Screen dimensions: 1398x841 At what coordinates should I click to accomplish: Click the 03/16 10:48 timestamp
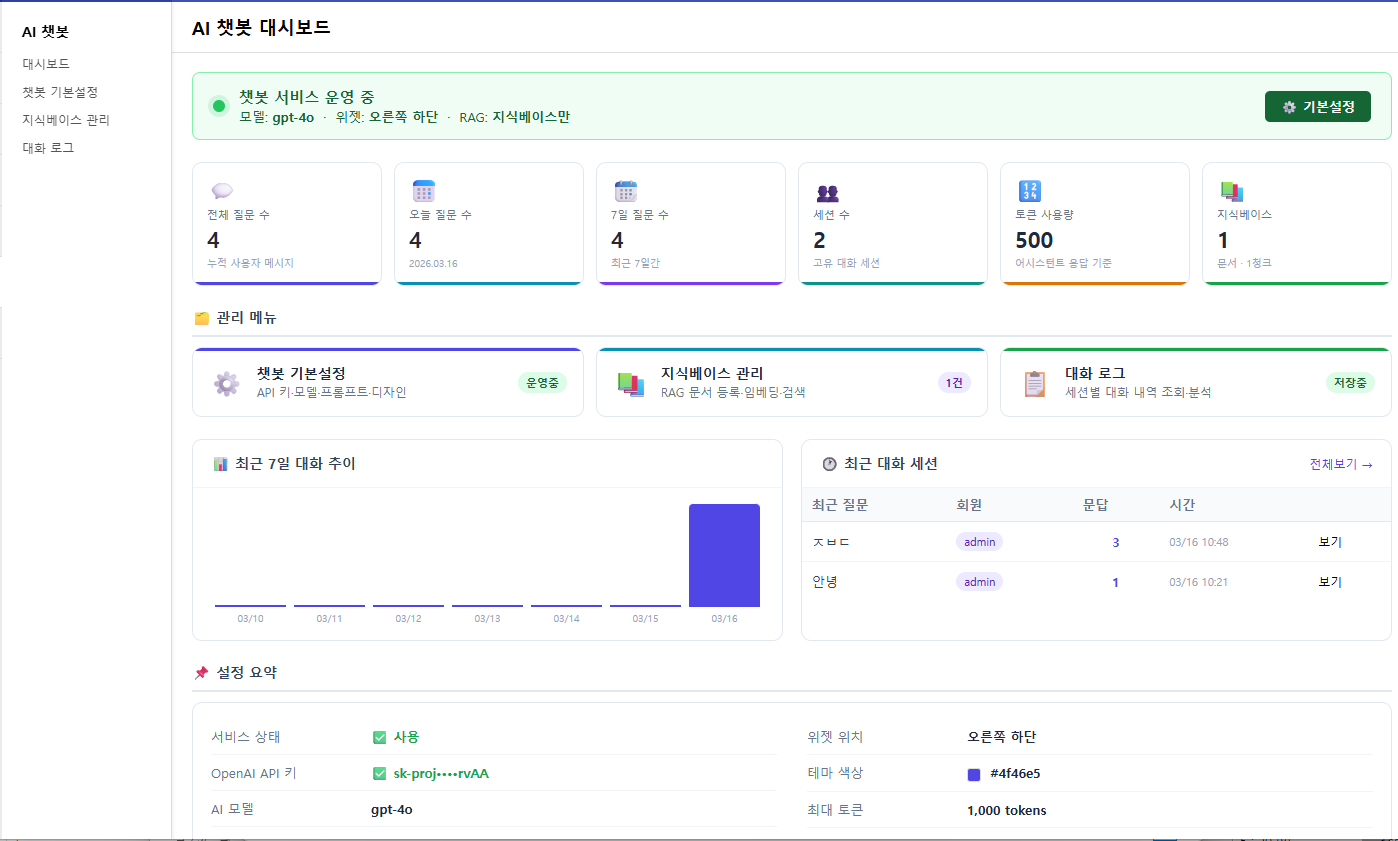[x=1199, y=542]
